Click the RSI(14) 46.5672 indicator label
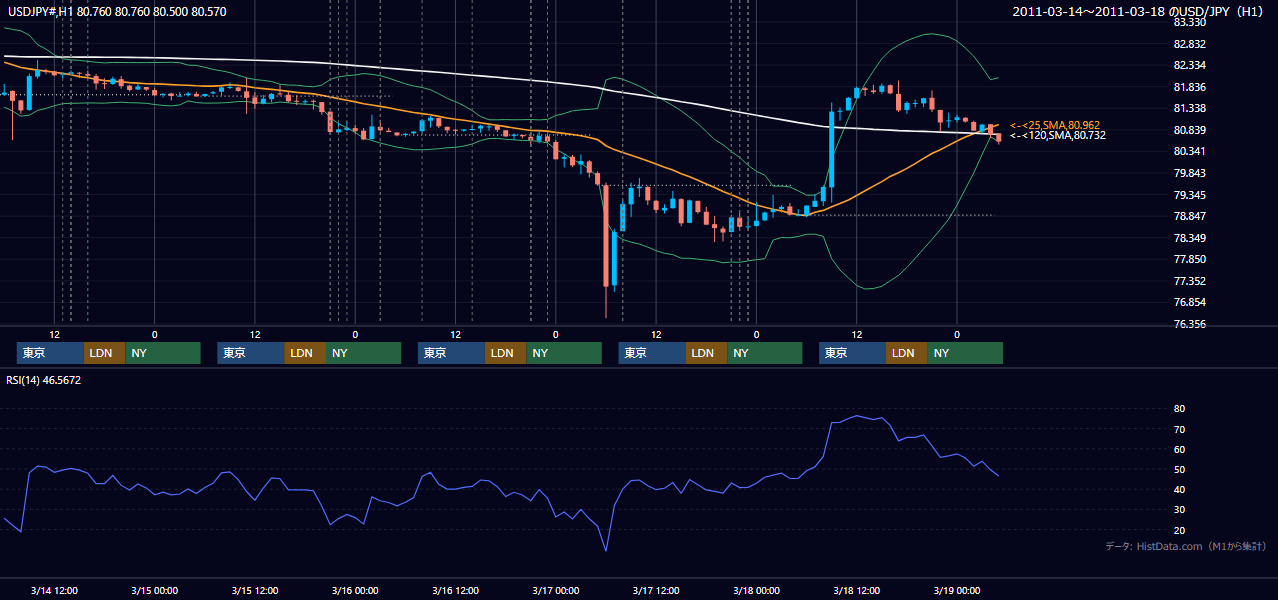 pyautogui.click(x=44, y=380)
